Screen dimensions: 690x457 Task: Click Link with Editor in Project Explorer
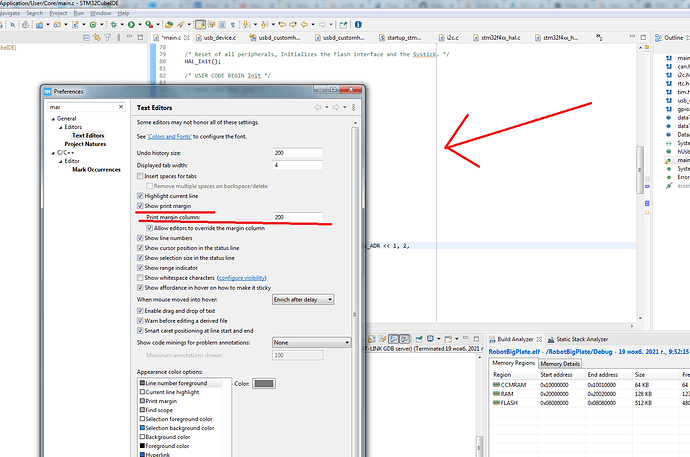click(x=97, y=38)
